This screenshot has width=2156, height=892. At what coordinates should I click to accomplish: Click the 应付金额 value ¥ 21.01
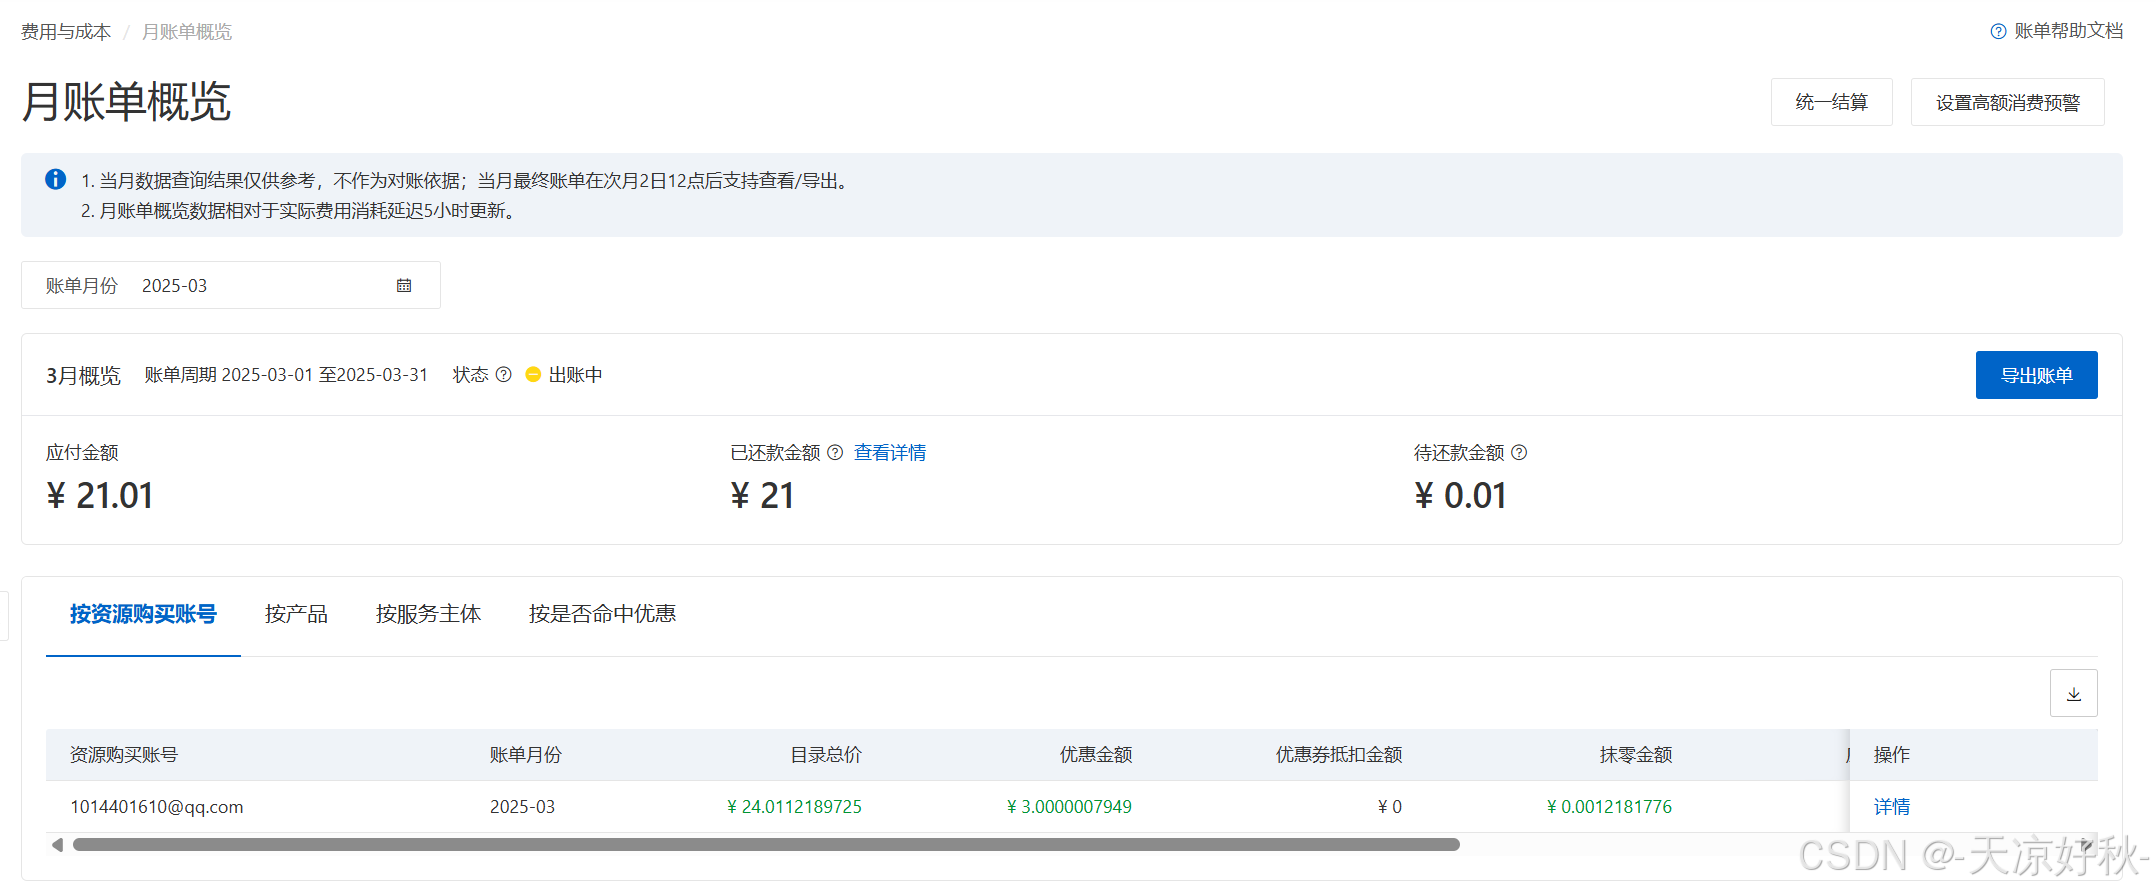pos(100,495)
